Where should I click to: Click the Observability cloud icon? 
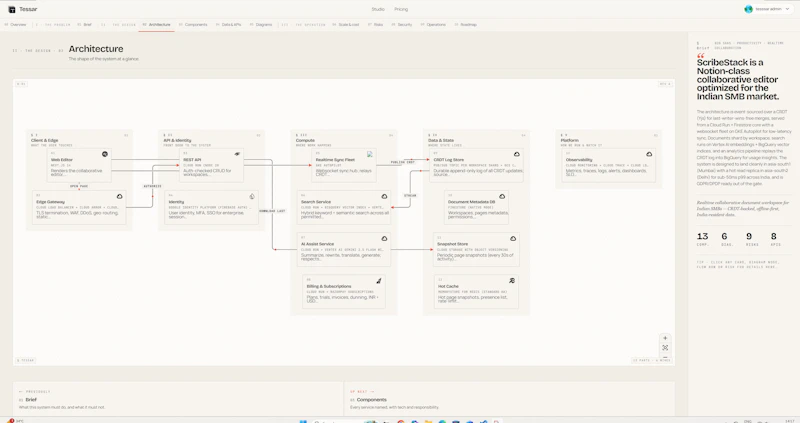coord(649,154)
